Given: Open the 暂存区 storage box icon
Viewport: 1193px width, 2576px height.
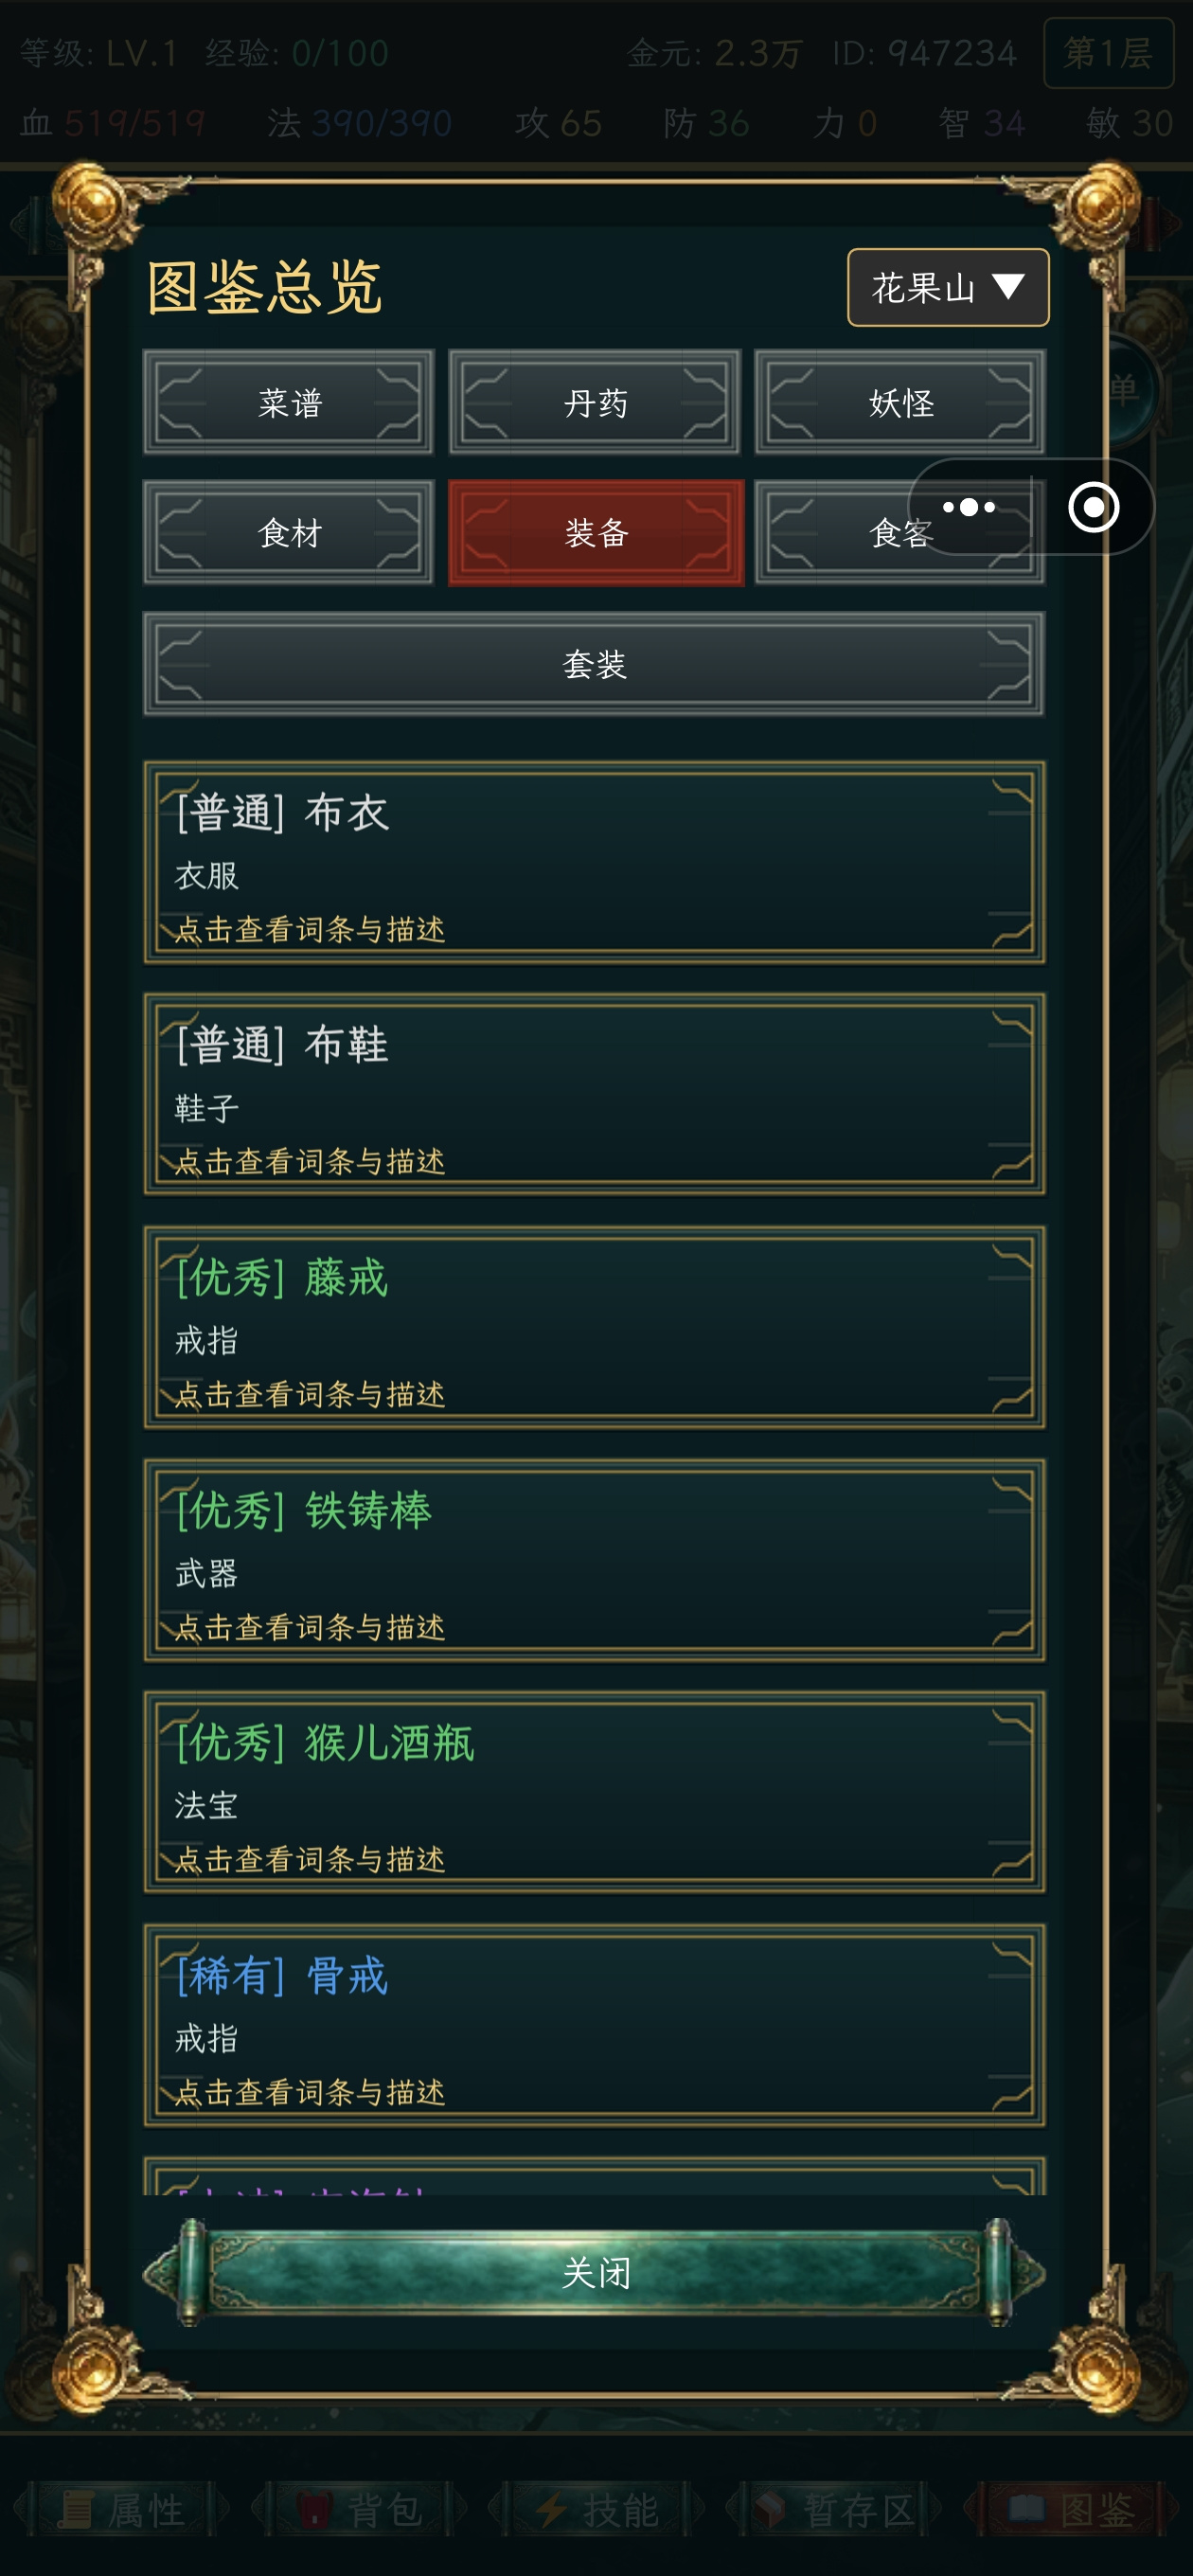Looking at the screenshot, I should 771,2509.
